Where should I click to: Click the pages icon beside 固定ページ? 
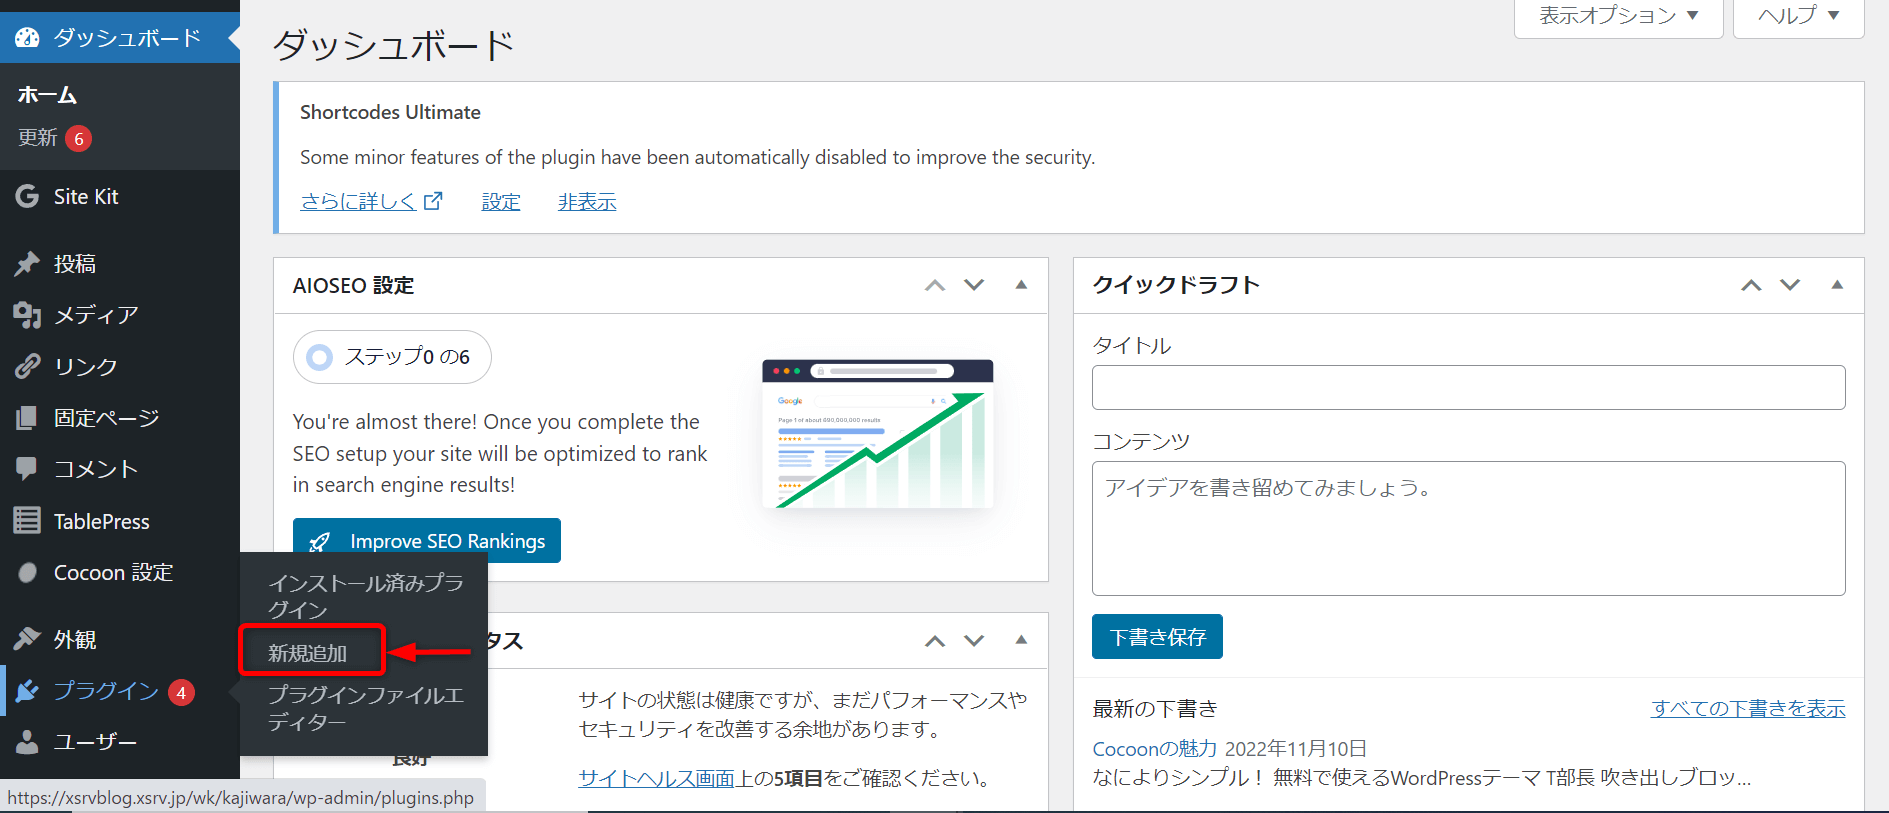[27, 418]
